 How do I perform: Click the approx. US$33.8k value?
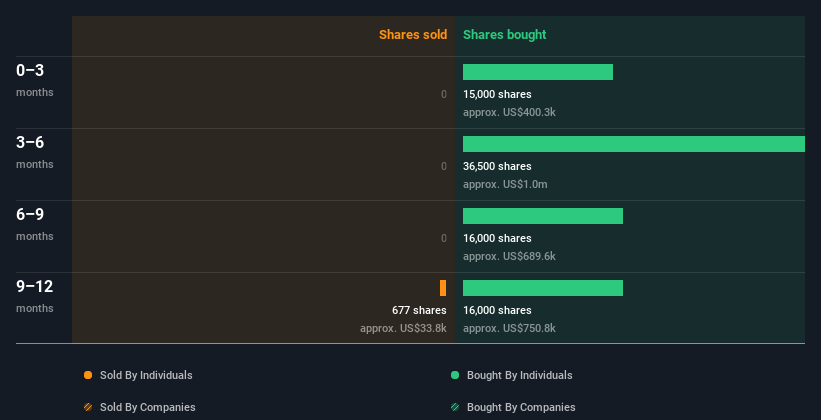(403, 328)
